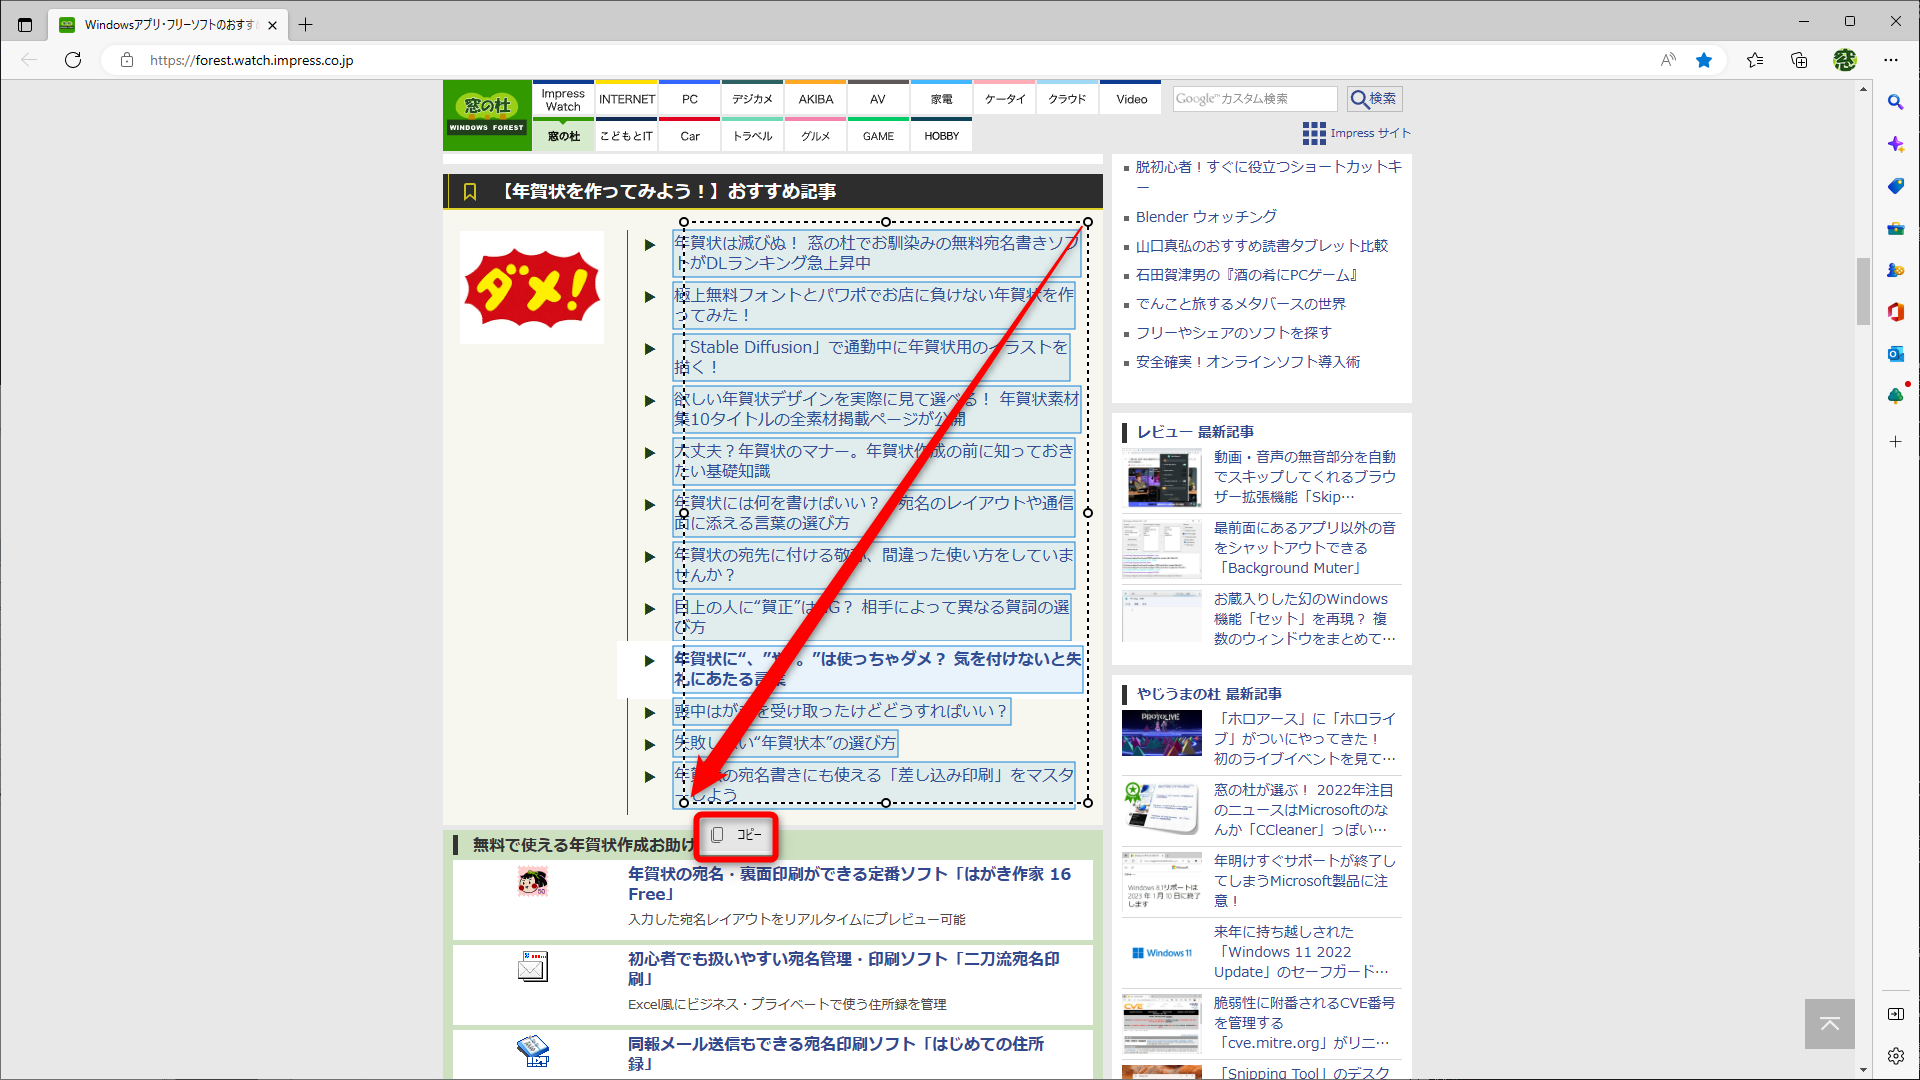Switch to the GAME category tab
Viewport: 1920px width, 1080px height.
pos(877,135)
